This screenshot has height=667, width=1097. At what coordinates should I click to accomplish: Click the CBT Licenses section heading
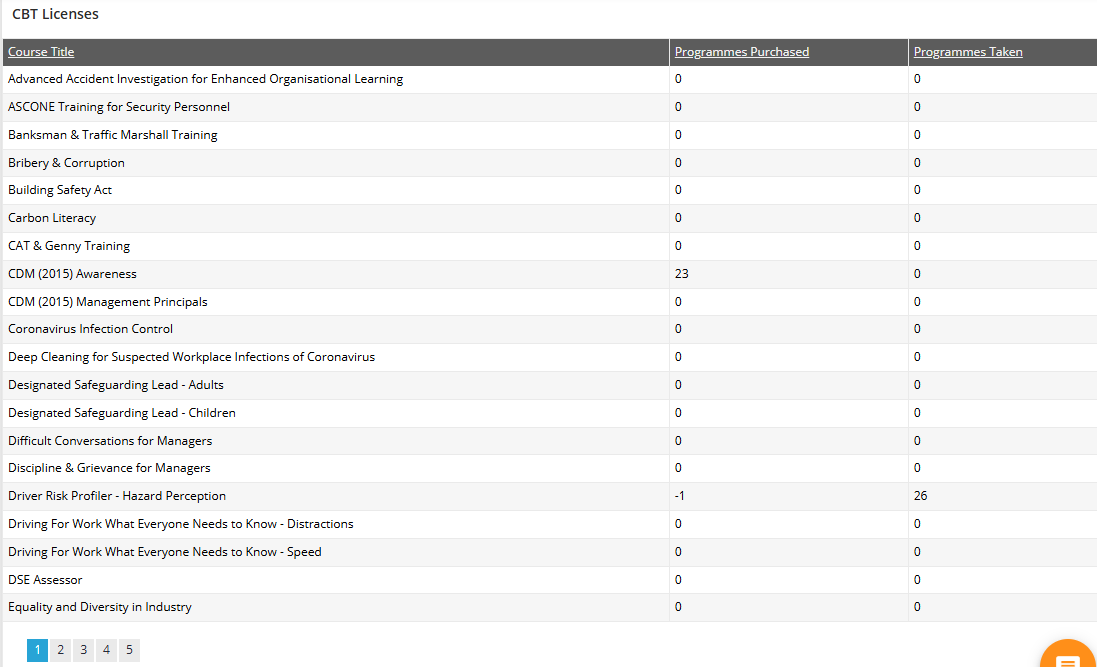click(x=55, y=15)
